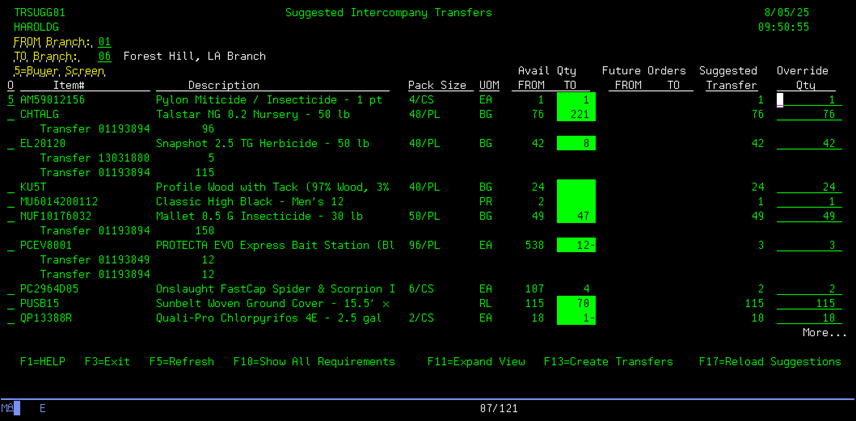Edit Override Qty for Quali-Pro Chlorpyrifos

point(809,318)
